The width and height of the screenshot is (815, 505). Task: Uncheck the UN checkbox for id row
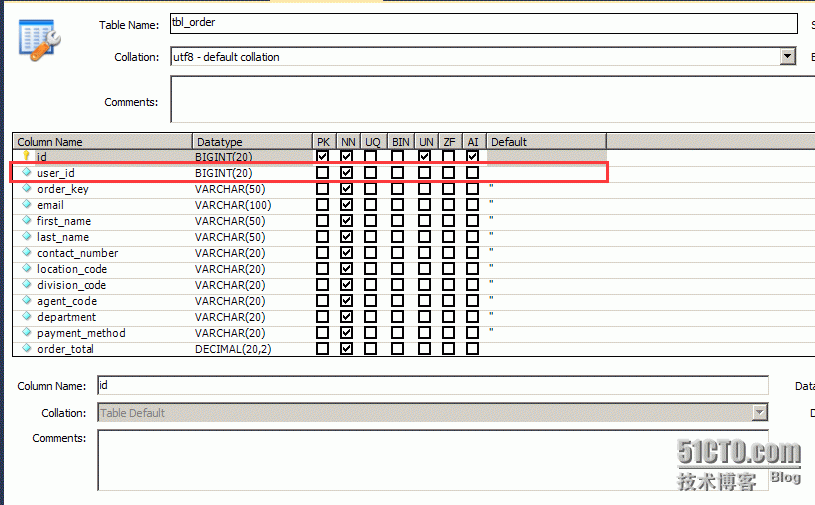click(x=425, y=156)
